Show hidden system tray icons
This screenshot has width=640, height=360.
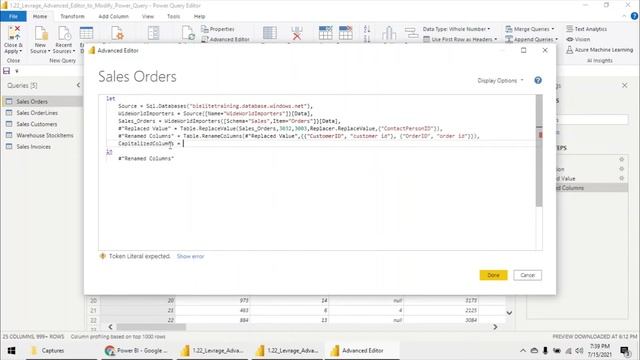click(523, 351)
